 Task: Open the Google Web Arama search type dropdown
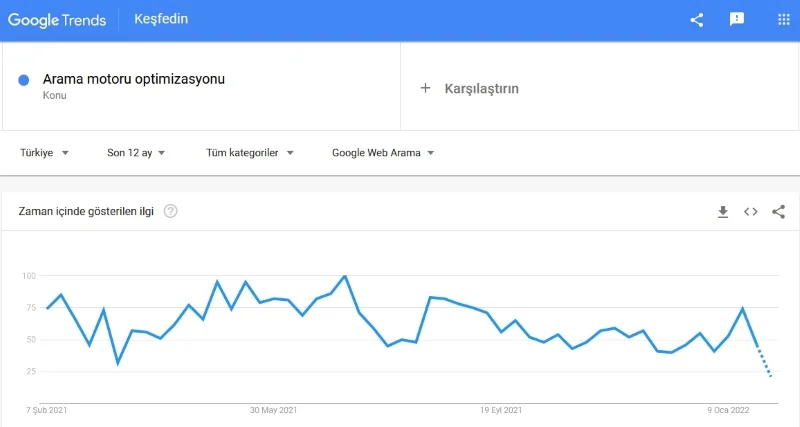[383, 153]
